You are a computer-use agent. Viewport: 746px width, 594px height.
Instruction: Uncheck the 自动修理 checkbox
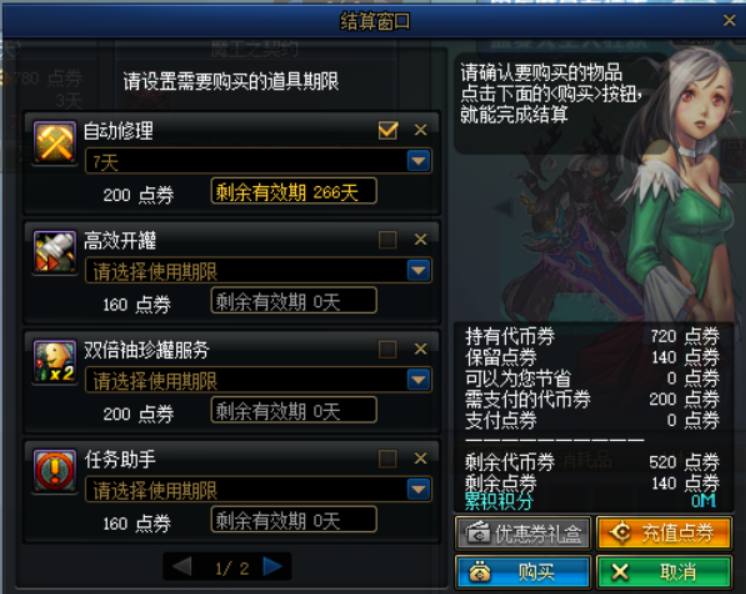click(388, 130)
